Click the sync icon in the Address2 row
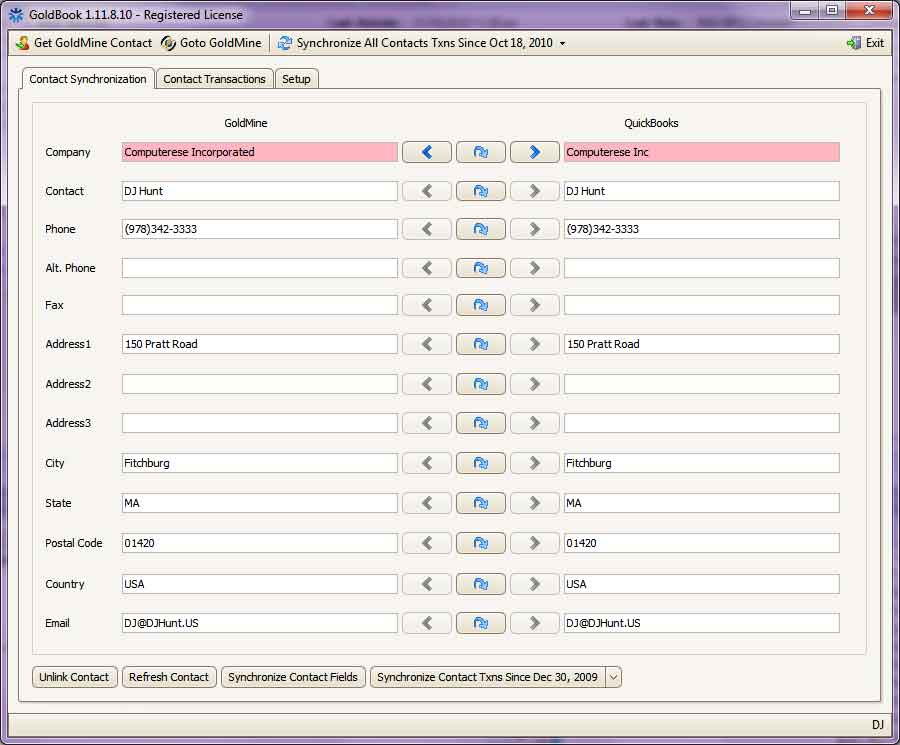Screen dimensions: 900x745 click(480, 384)
